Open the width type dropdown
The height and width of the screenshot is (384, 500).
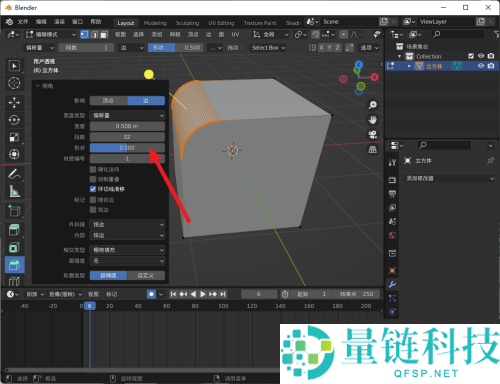[x=127, y=115]
